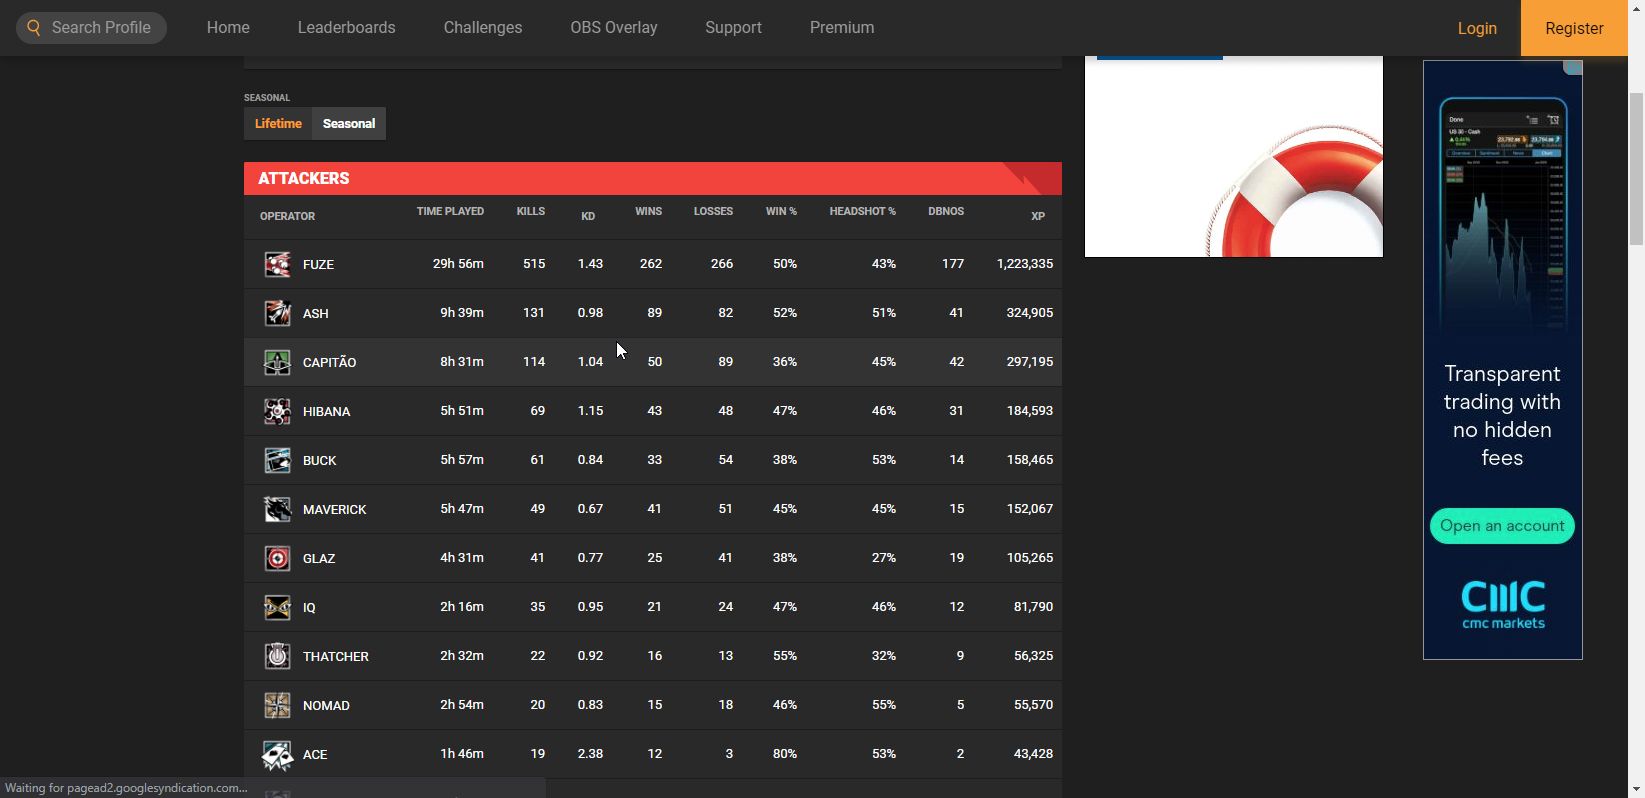Go to OBS Overlay page
The height and width of the screenshot is (798, 1645).
point(614,28)
